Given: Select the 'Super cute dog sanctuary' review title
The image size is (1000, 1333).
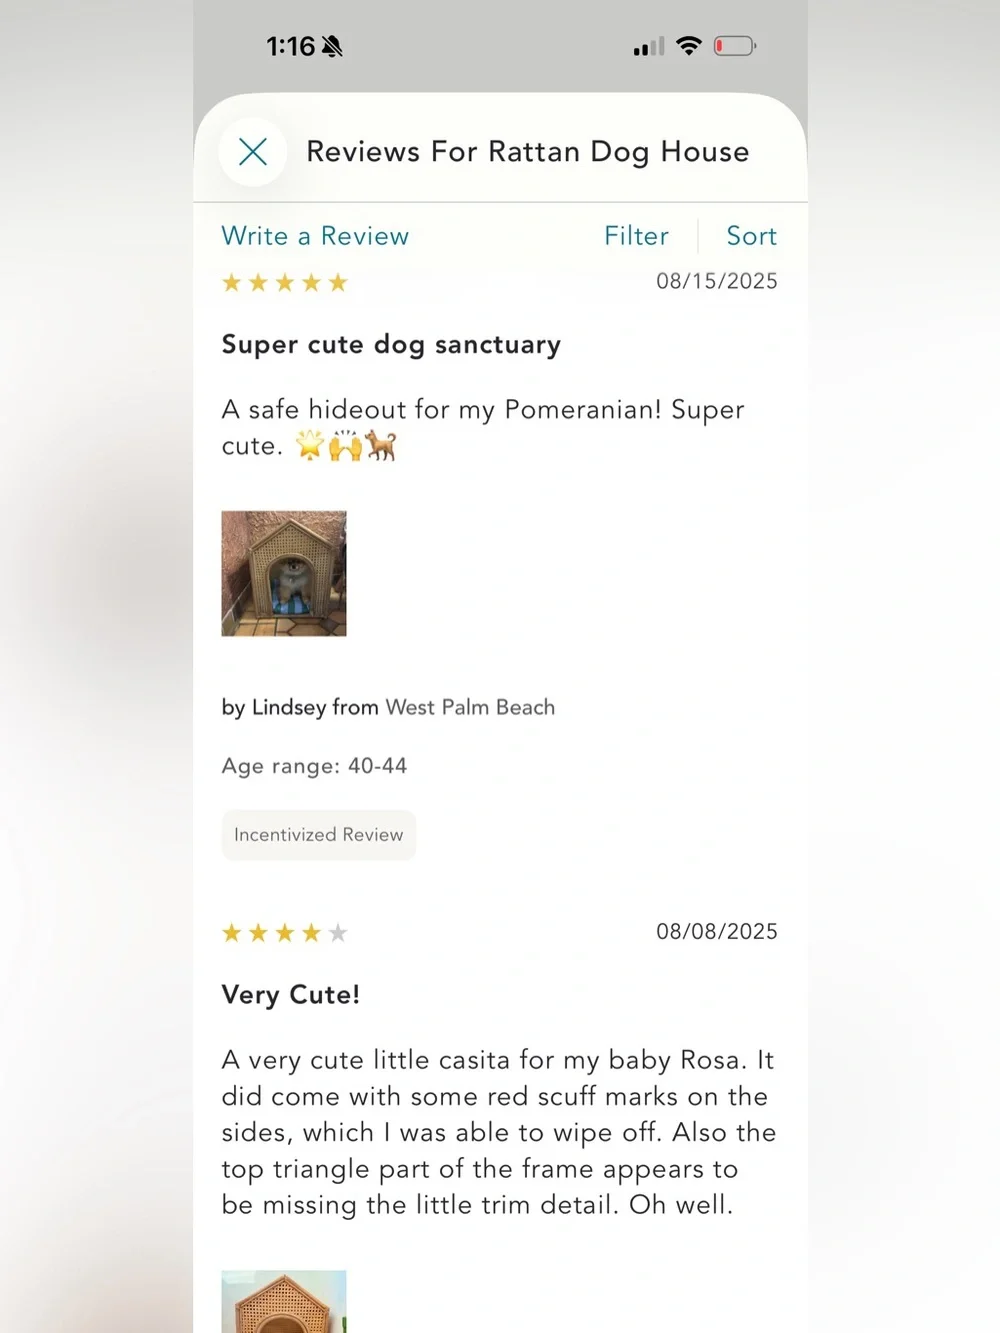Looking at the screenshot, I should (391, 345).
